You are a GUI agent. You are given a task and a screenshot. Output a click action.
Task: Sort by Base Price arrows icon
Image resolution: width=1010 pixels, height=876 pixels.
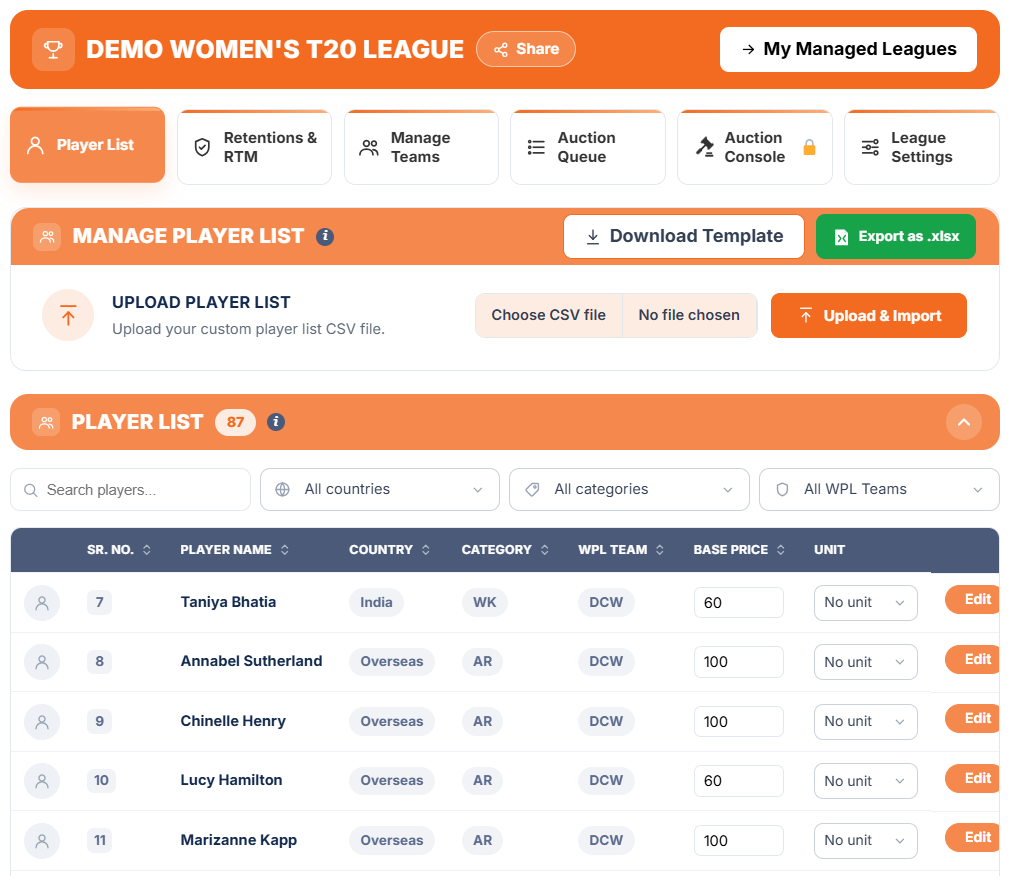781,549
